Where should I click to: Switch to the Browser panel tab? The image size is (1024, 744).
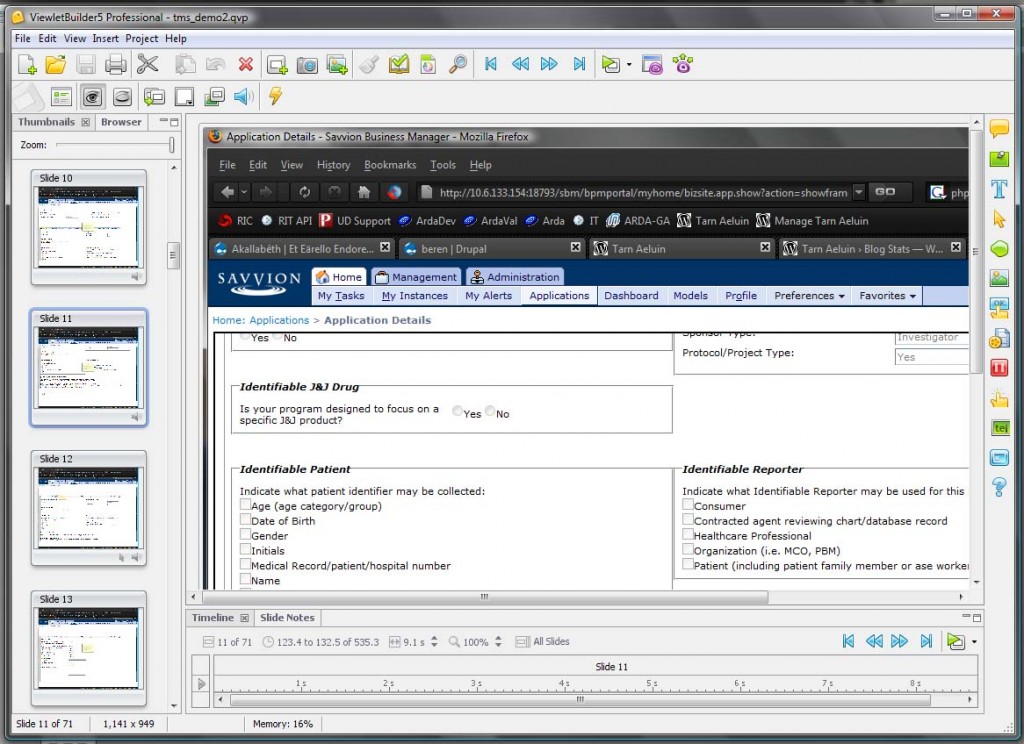click(121, 122)
